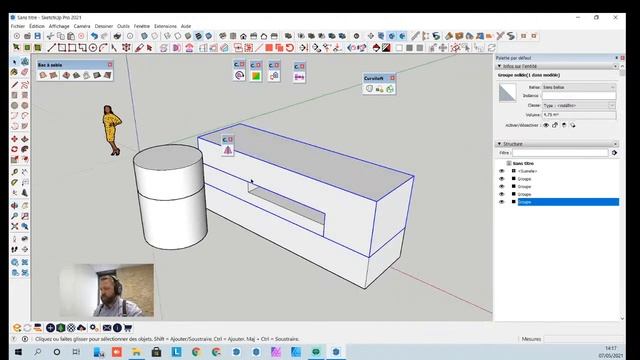This screenshot has height=360, width=640.
Task: Close the Curviloft floating toolbar
Action: [x=392, y=78]
